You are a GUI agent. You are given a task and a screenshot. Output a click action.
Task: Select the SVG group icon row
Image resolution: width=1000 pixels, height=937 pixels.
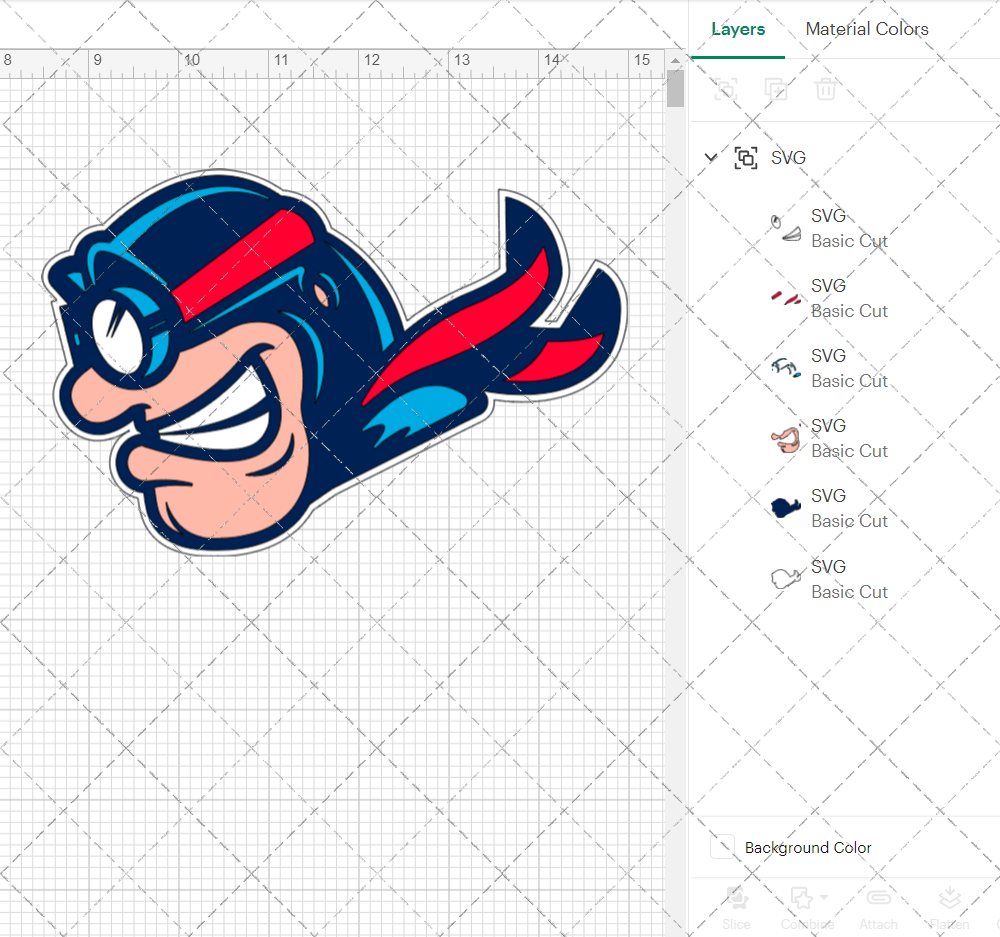point(746,158)
